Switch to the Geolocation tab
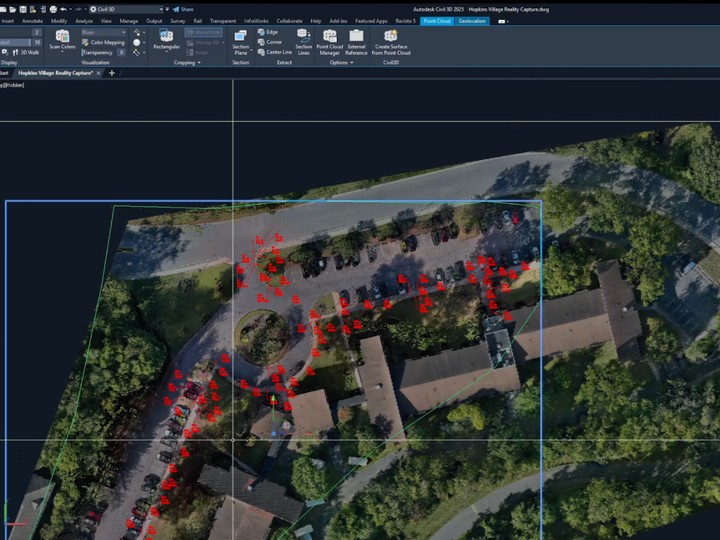 tap(472, 21)
